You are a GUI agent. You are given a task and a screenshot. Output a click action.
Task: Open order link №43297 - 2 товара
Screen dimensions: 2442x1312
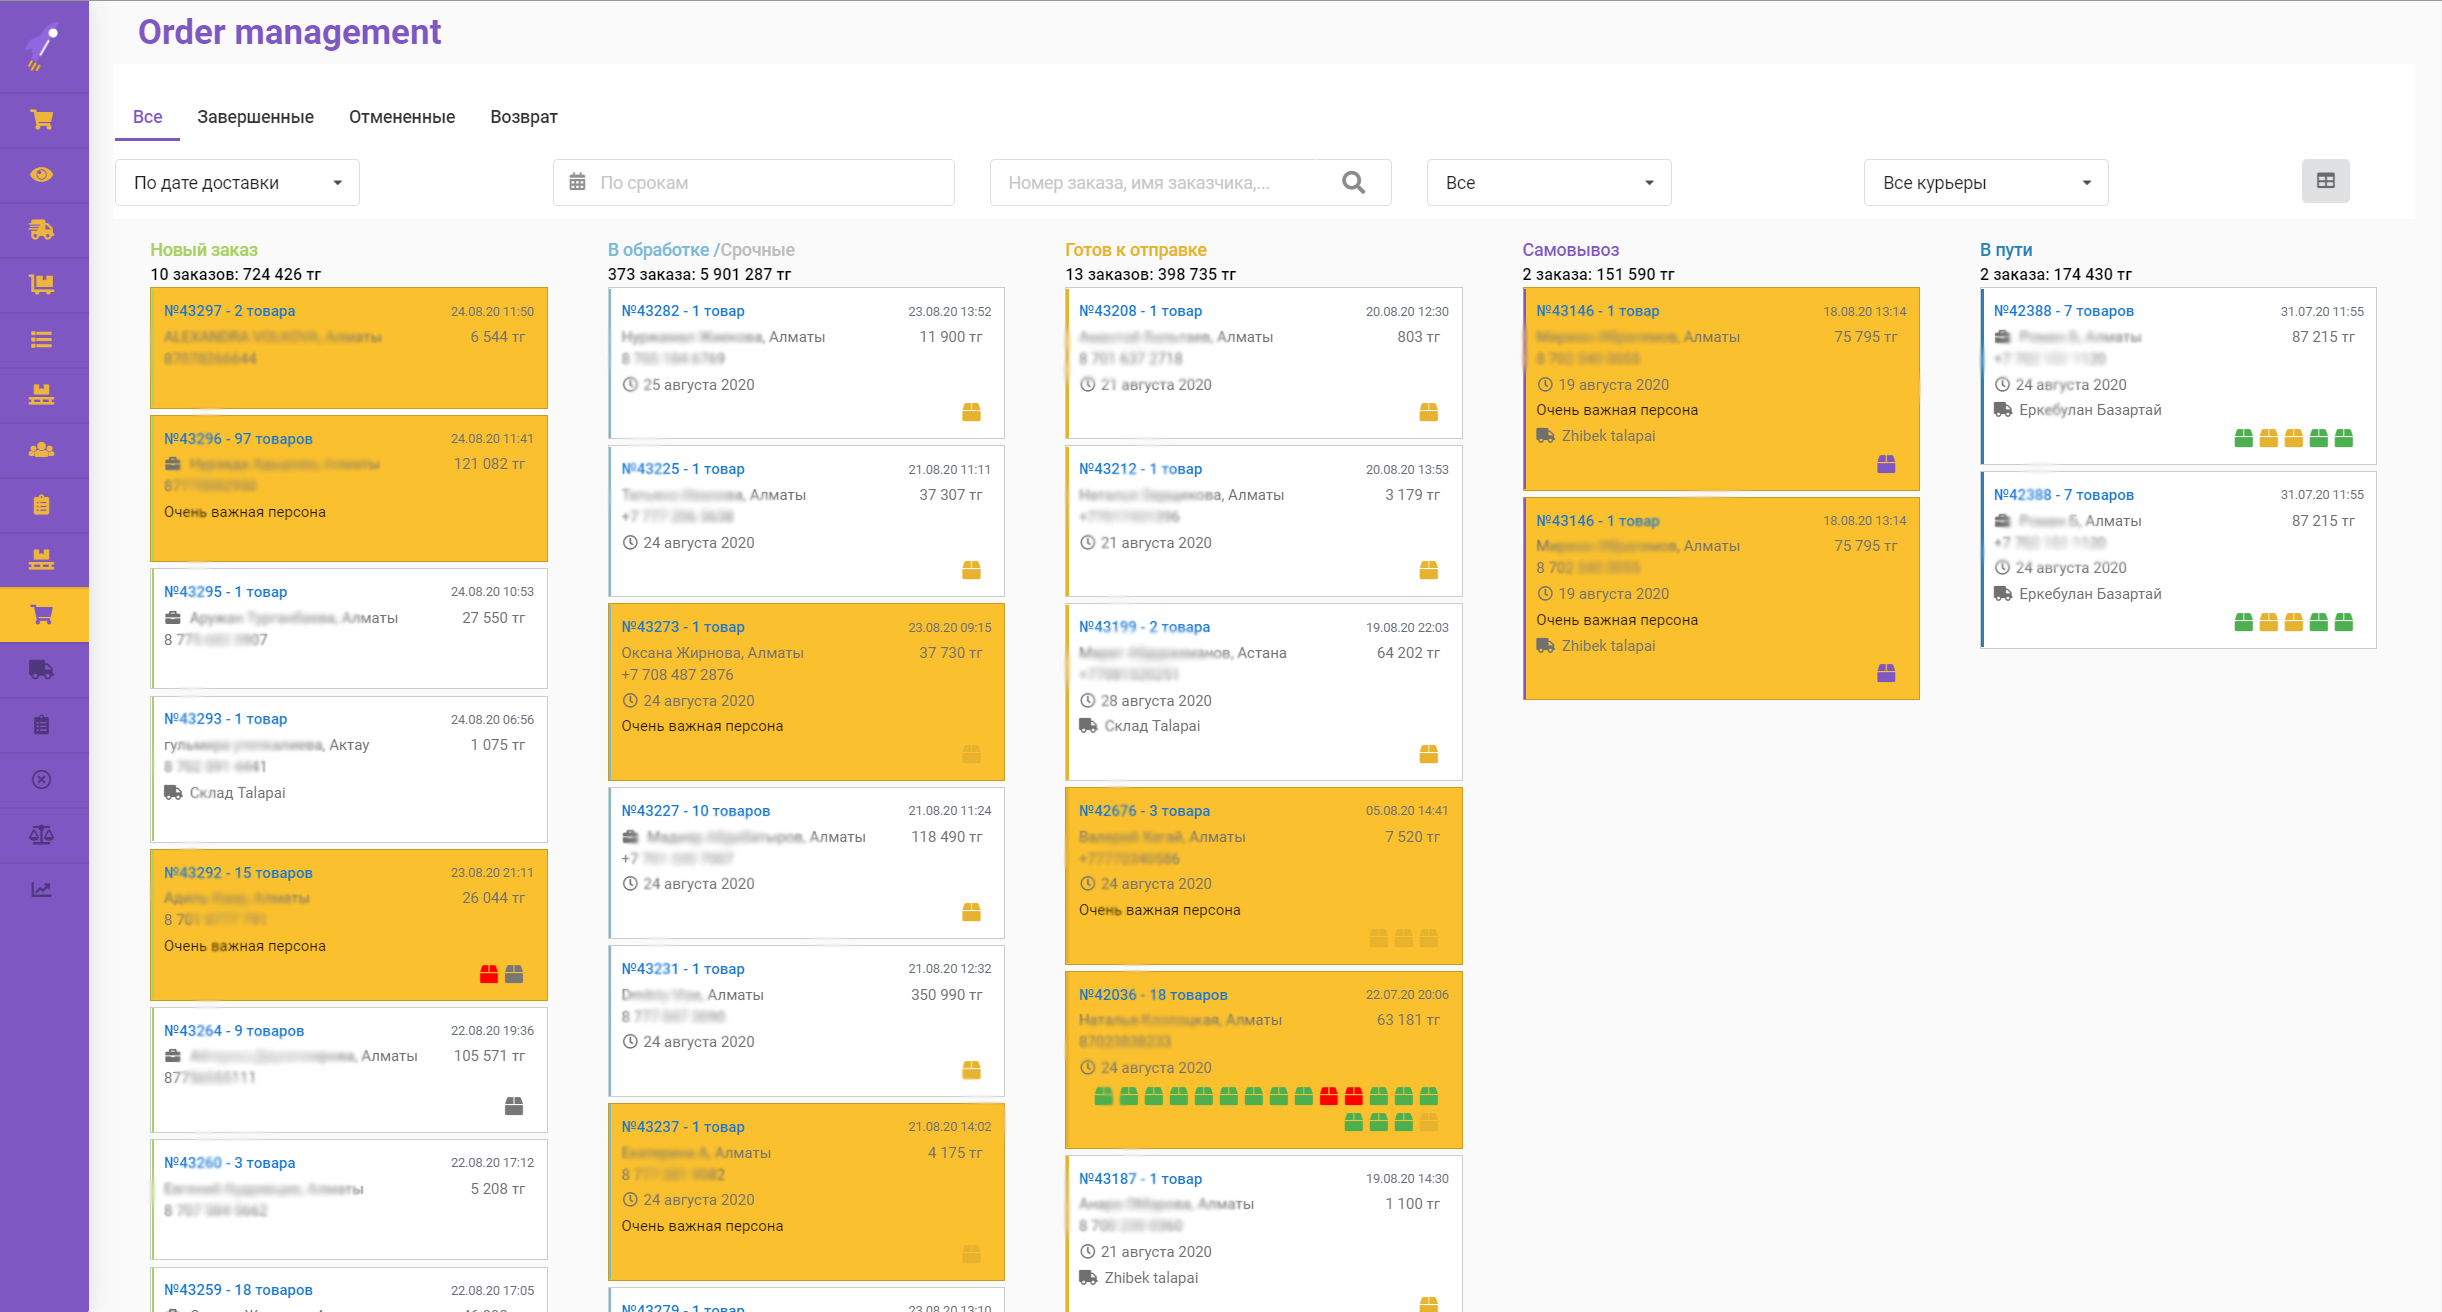[229, 311]
